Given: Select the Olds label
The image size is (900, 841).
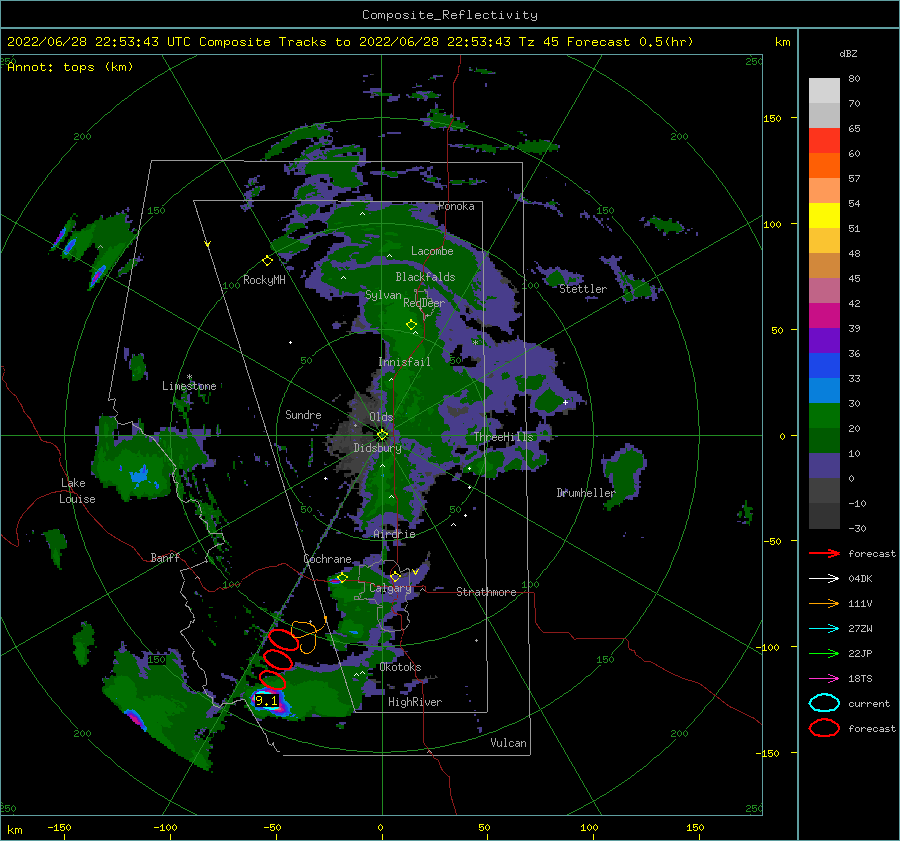Looking at the screenshot, I should pos(381,417).
